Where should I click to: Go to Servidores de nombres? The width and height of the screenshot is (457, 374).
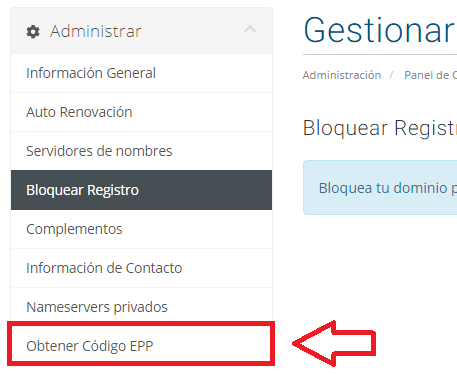click(141, 151)
